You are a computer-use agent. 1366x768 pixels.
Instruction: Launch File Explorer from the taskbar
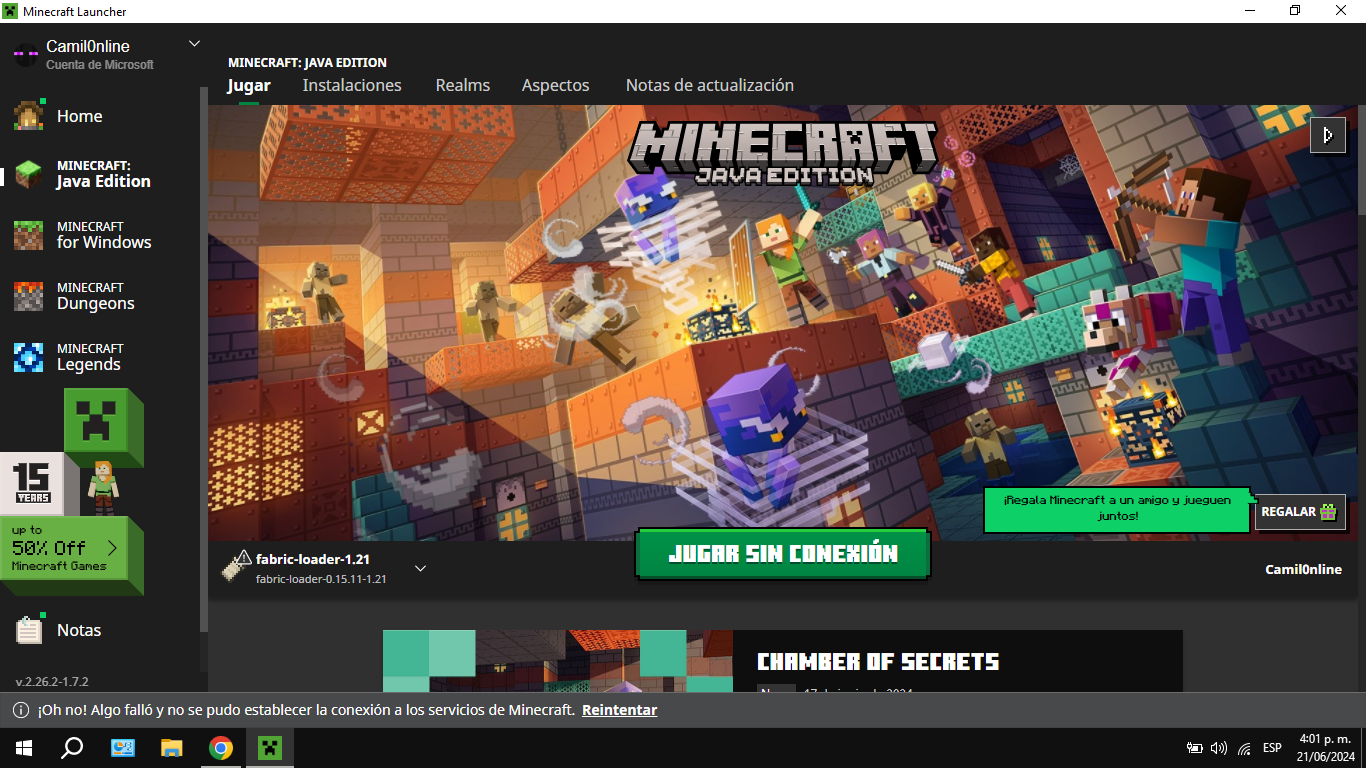click(x=172, y=748)
